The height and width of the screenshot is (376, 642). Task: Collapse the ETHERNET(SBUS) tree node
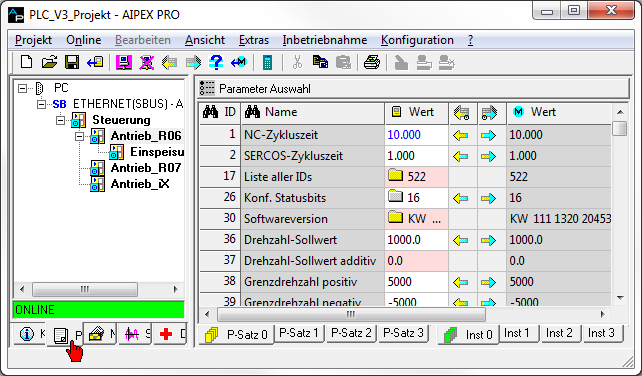pos(41,104)
